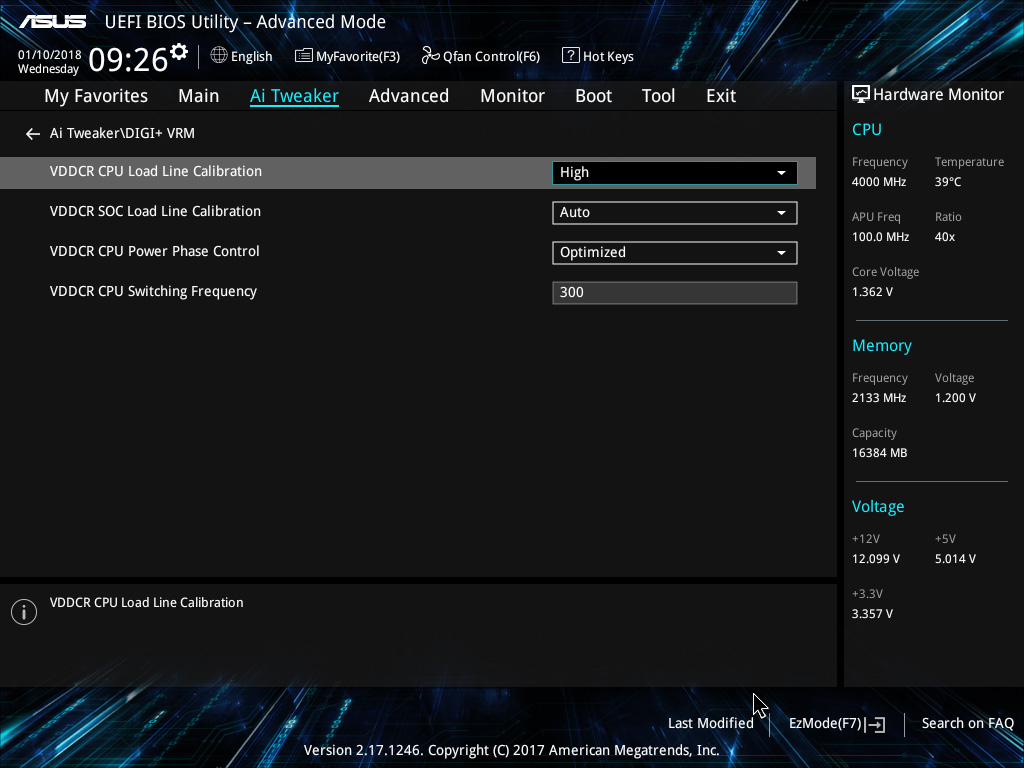
Task: Open VDDCR SOC Load Line Calibration dropdown
Action: click(x=675, y=213)
